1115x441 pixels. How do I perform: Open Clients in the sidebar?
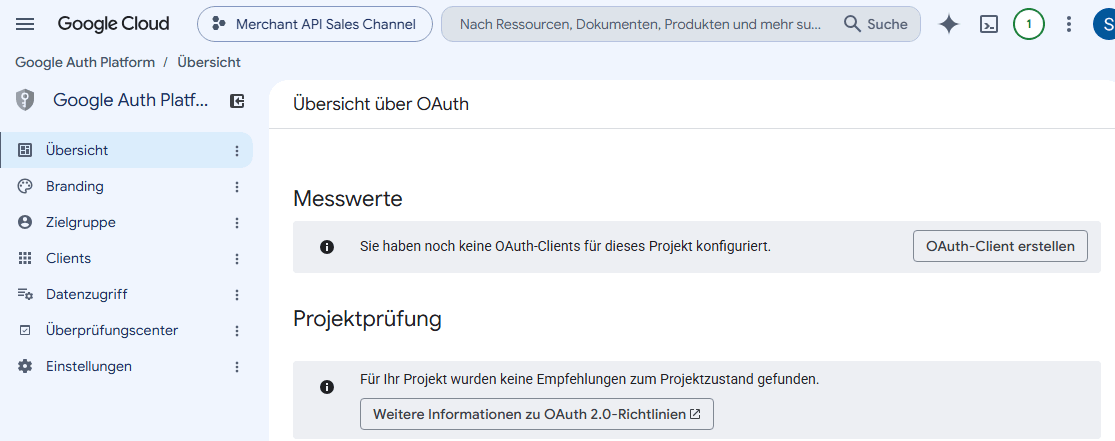127,258
